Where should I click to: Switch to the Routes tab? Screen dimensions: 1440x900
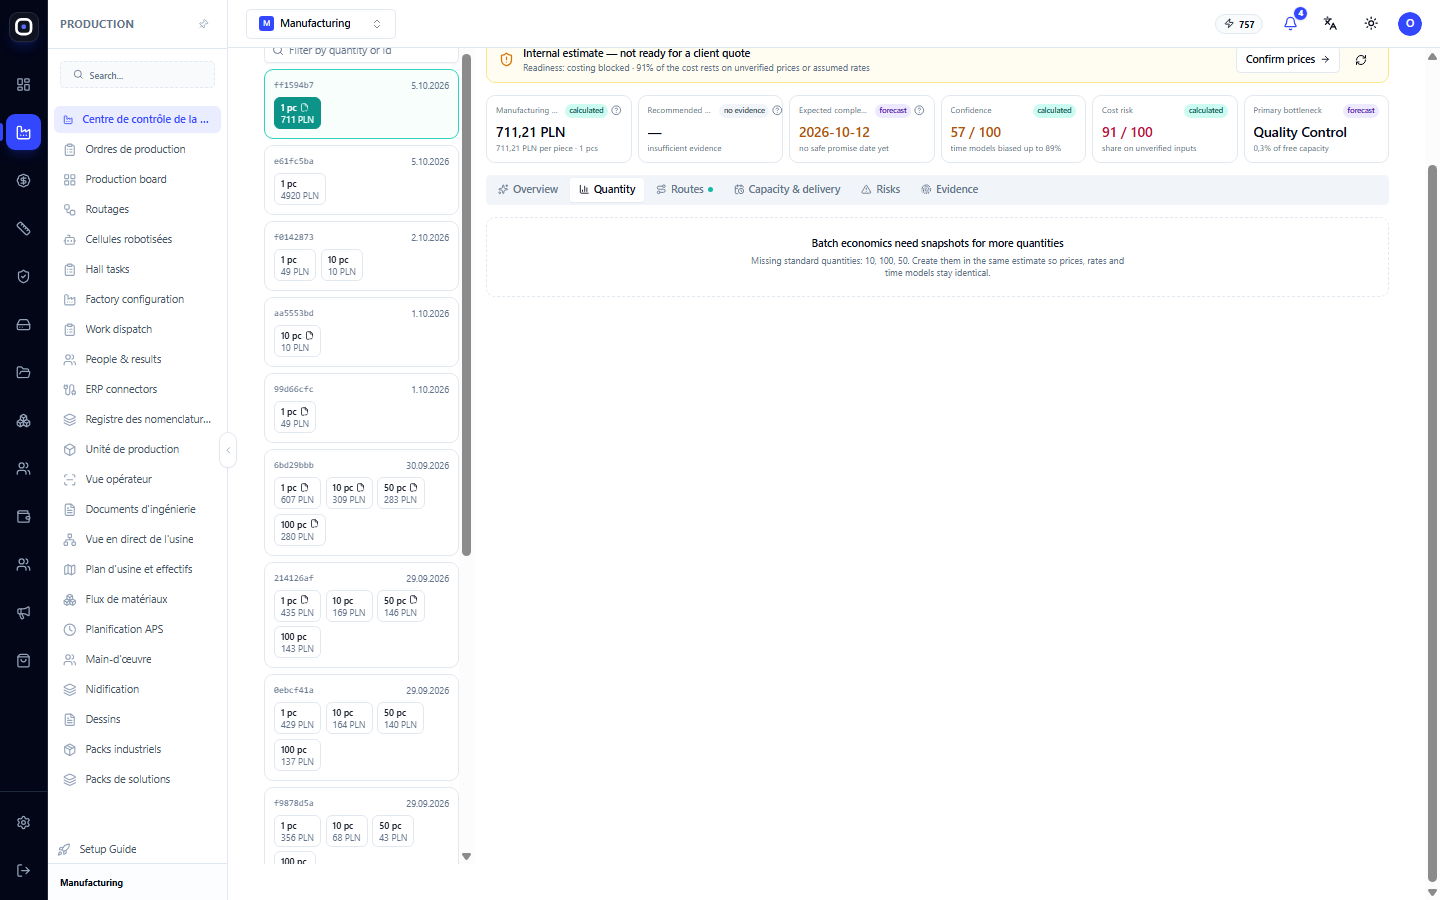pyautogui.click(x=685, y=189)
